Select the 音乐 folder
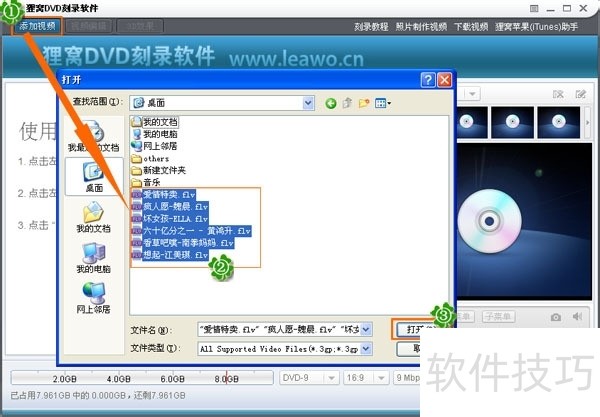 click(x=146, y=182)
